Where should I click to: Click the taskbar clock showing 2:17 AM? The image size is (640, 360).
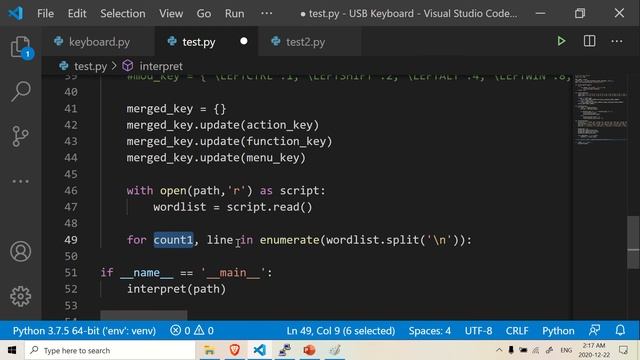pos(593,350)
